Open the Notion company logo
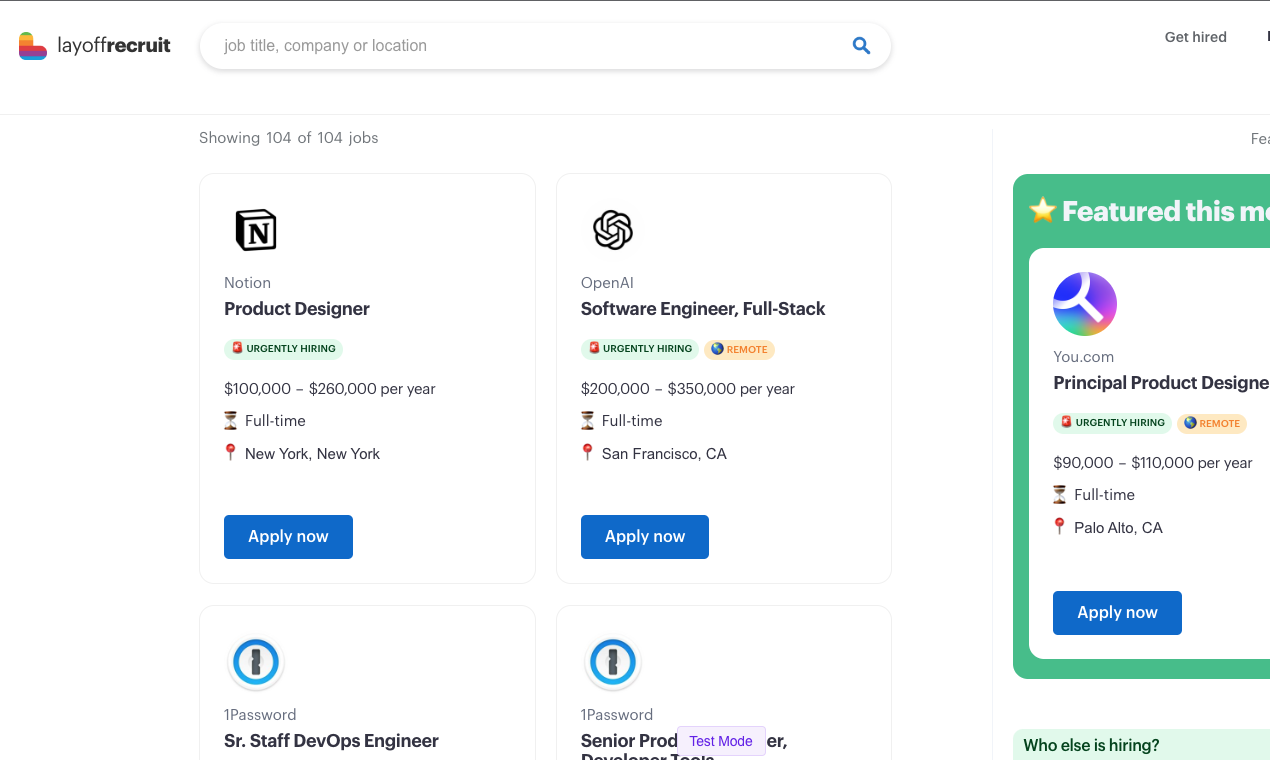The width and height of the screenshot is (1270, 760). coord(256,230)
